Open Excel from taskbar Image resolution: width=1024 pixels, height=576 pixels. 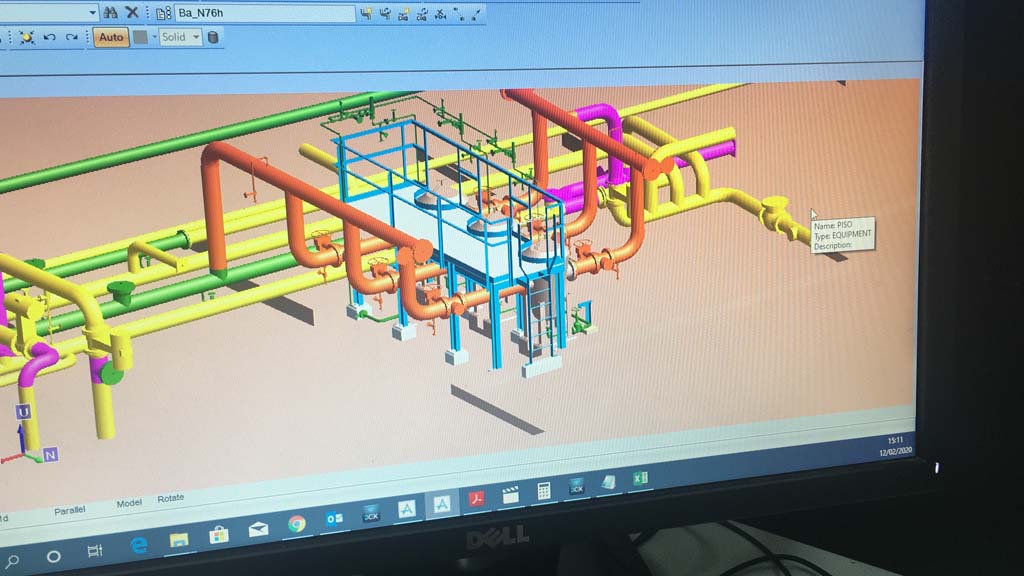coord(640,479)
